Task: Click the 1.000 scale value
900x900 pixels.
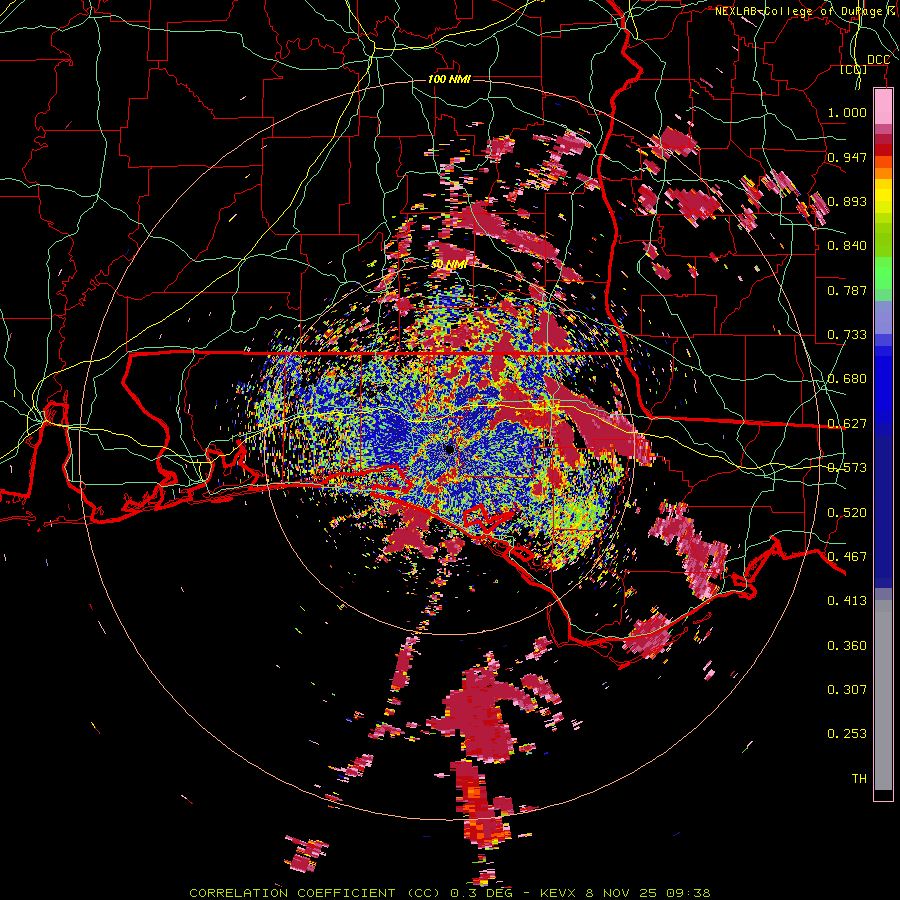Action: point(847,112)
